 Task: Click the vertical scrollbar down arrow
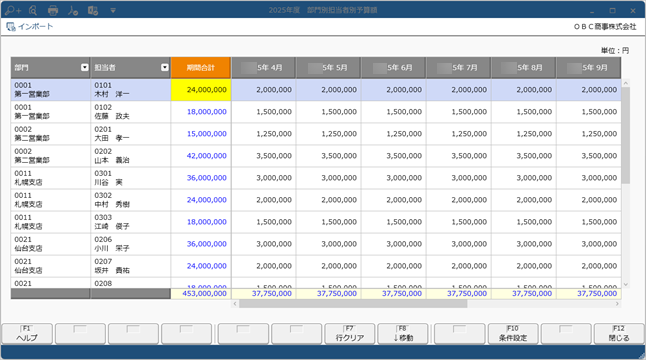pyautogui.click(x=626, y=284)
